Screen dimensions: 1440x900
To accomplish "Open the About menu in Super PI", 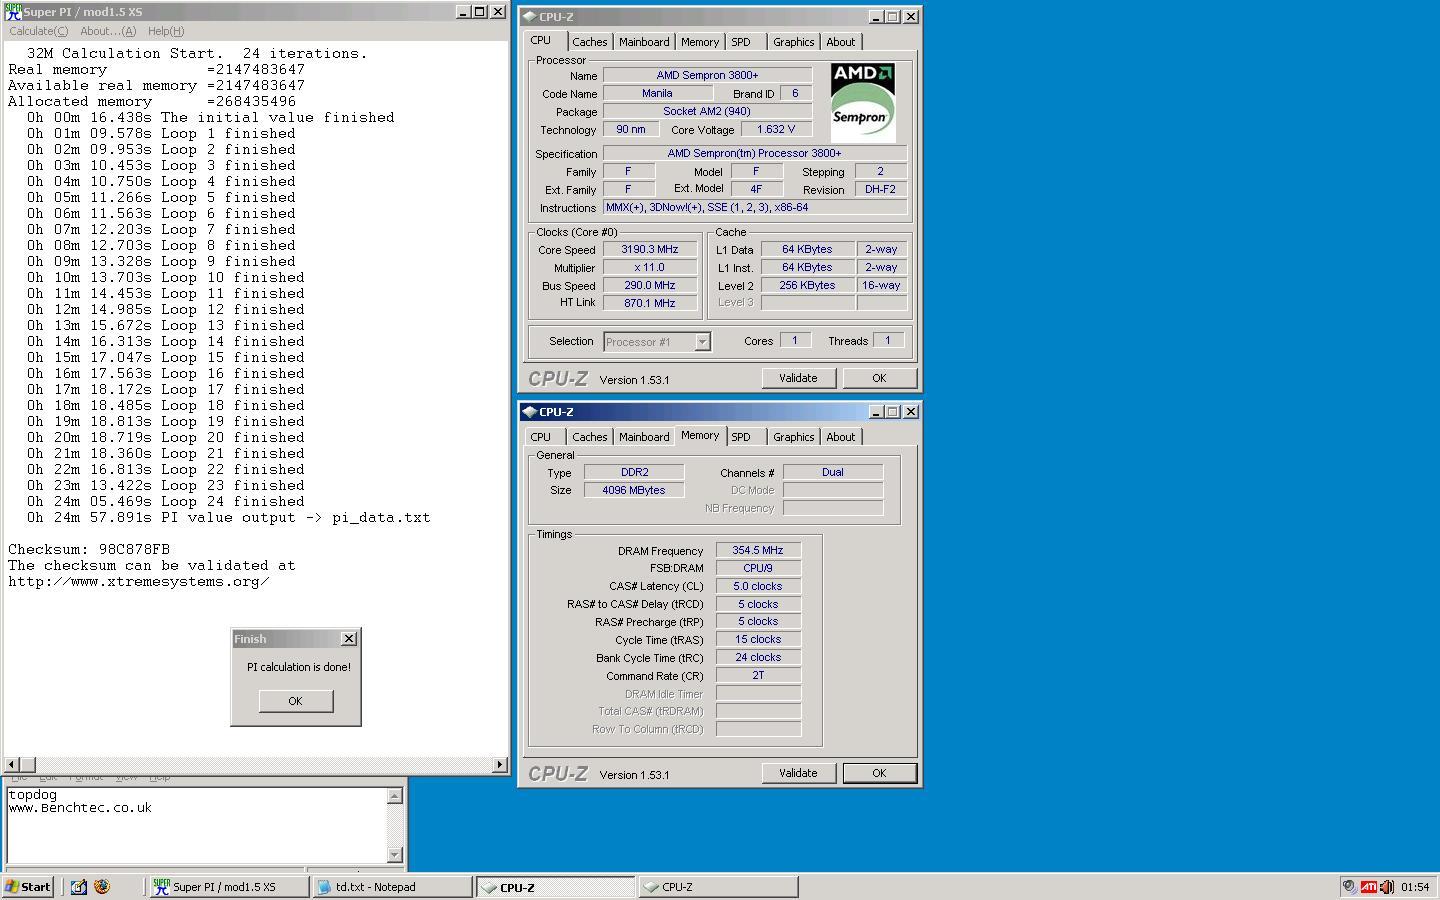I will (108, 31).
